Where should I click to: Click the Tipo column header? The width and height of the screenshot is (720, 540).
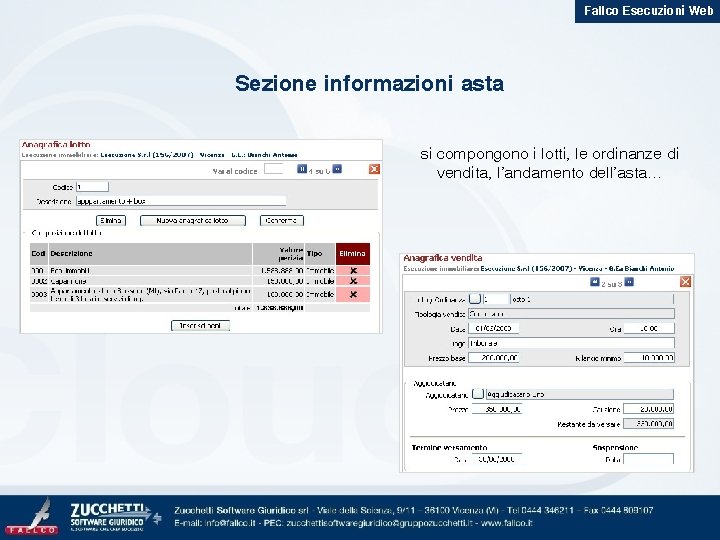[x=320, y=253]
